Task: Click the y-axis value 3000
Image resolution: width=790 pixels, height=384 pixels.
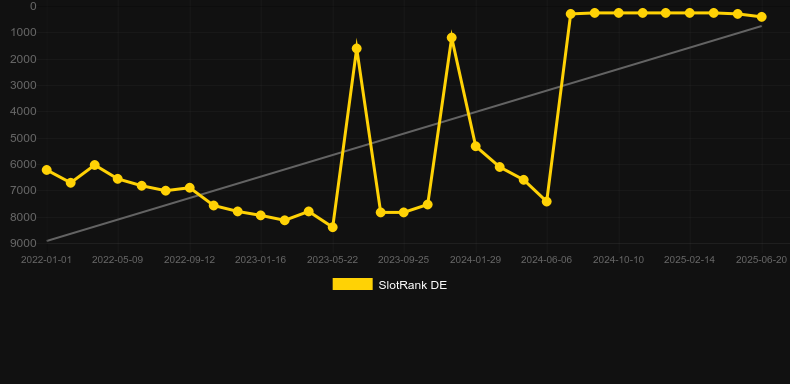Action: tap(24, 85)
